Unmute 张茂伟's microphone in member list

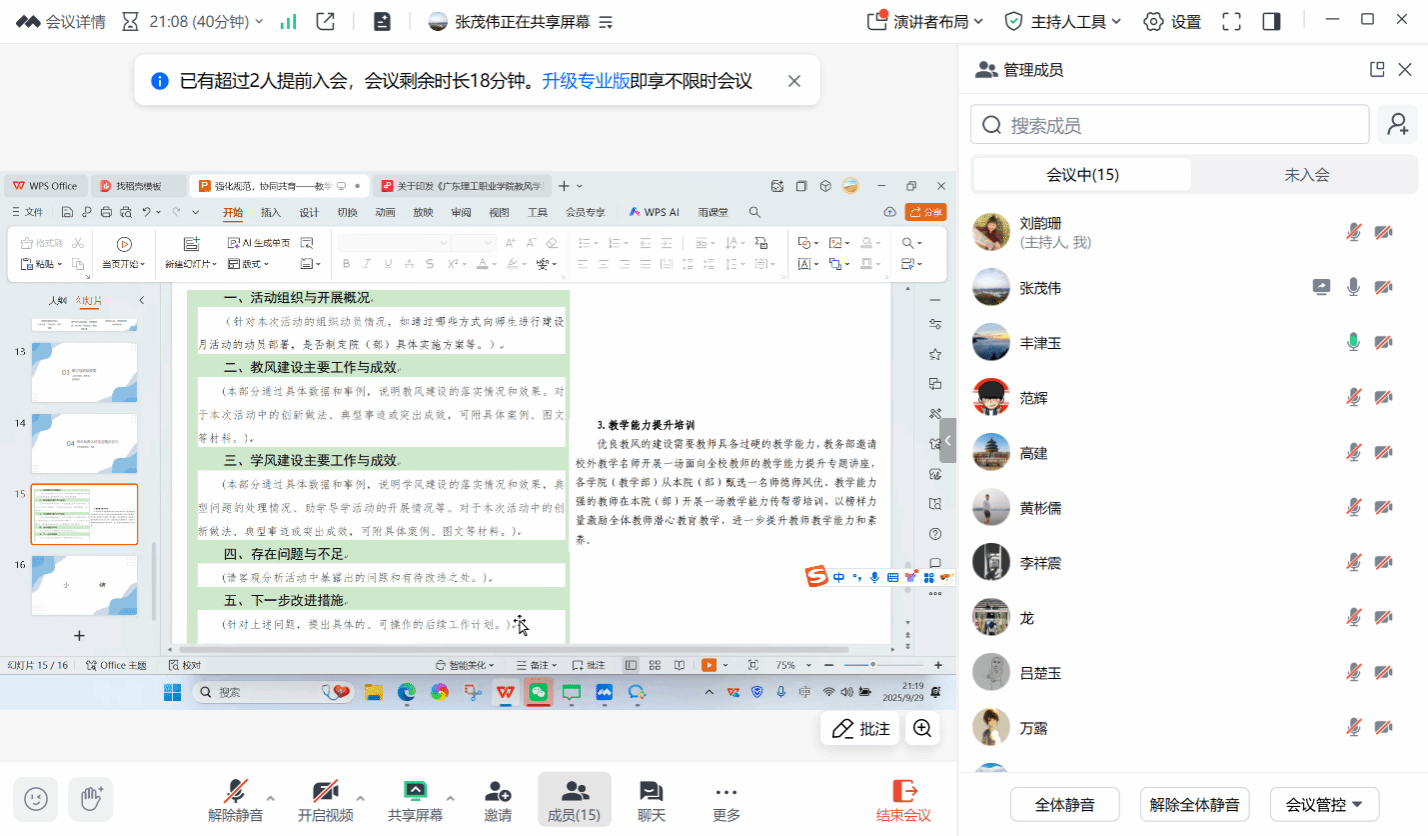click(1353, 288)
